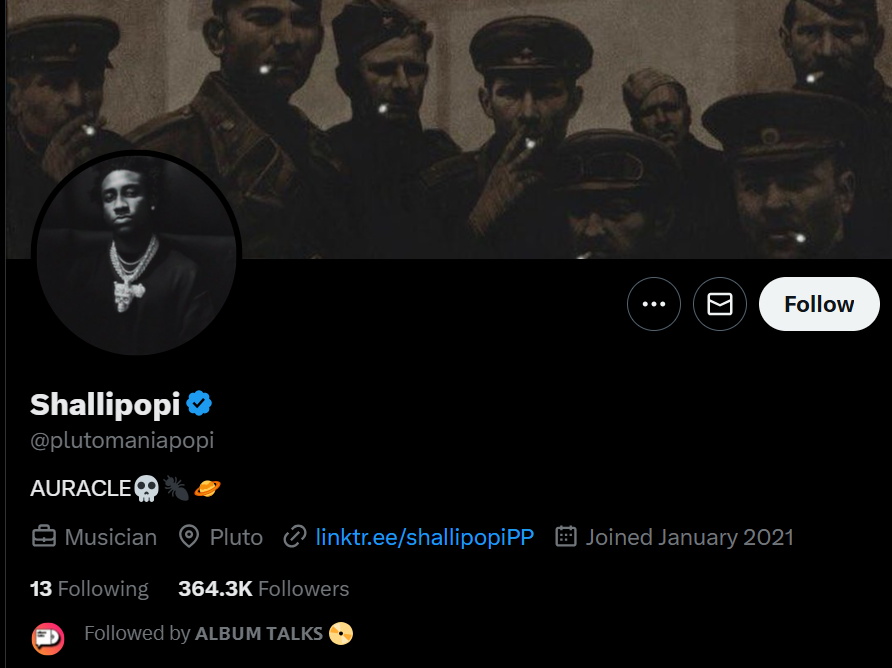The height and width of the screenshot is (668, 892).
Task: Follow the Shallipopi account
Action: pyautogui.click(x=819, y=304)
